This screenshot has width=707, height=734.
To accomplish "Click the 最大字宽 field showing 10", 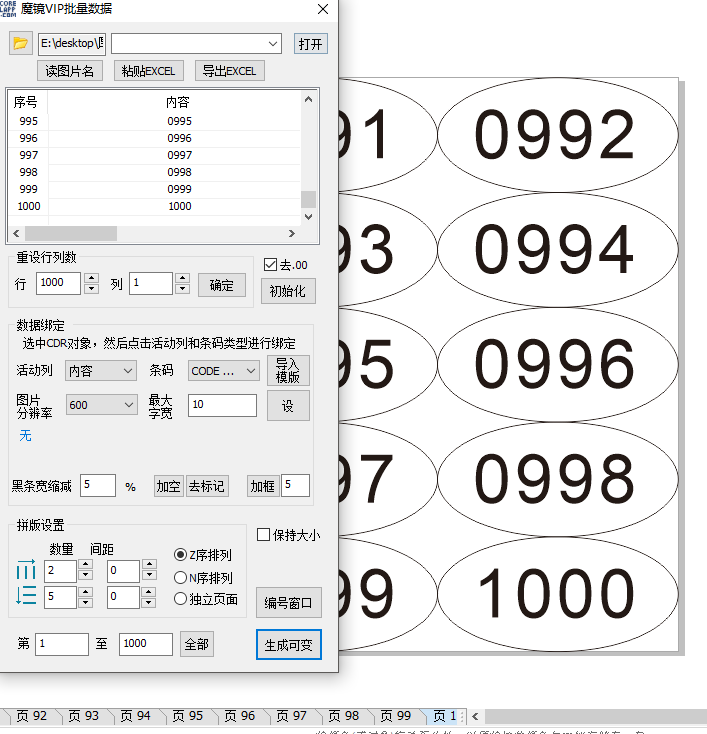I will point(222,404).
